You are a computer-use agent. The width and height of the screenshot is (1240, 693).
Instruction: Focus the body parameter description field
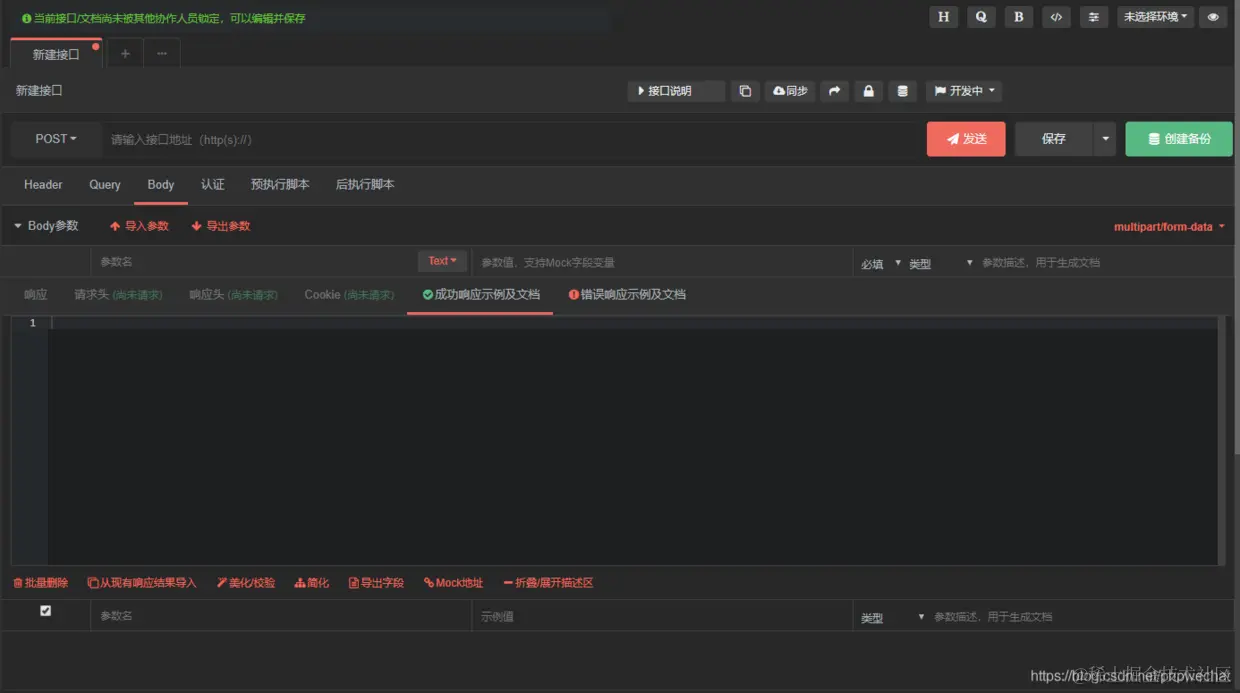pos(1105,262)
